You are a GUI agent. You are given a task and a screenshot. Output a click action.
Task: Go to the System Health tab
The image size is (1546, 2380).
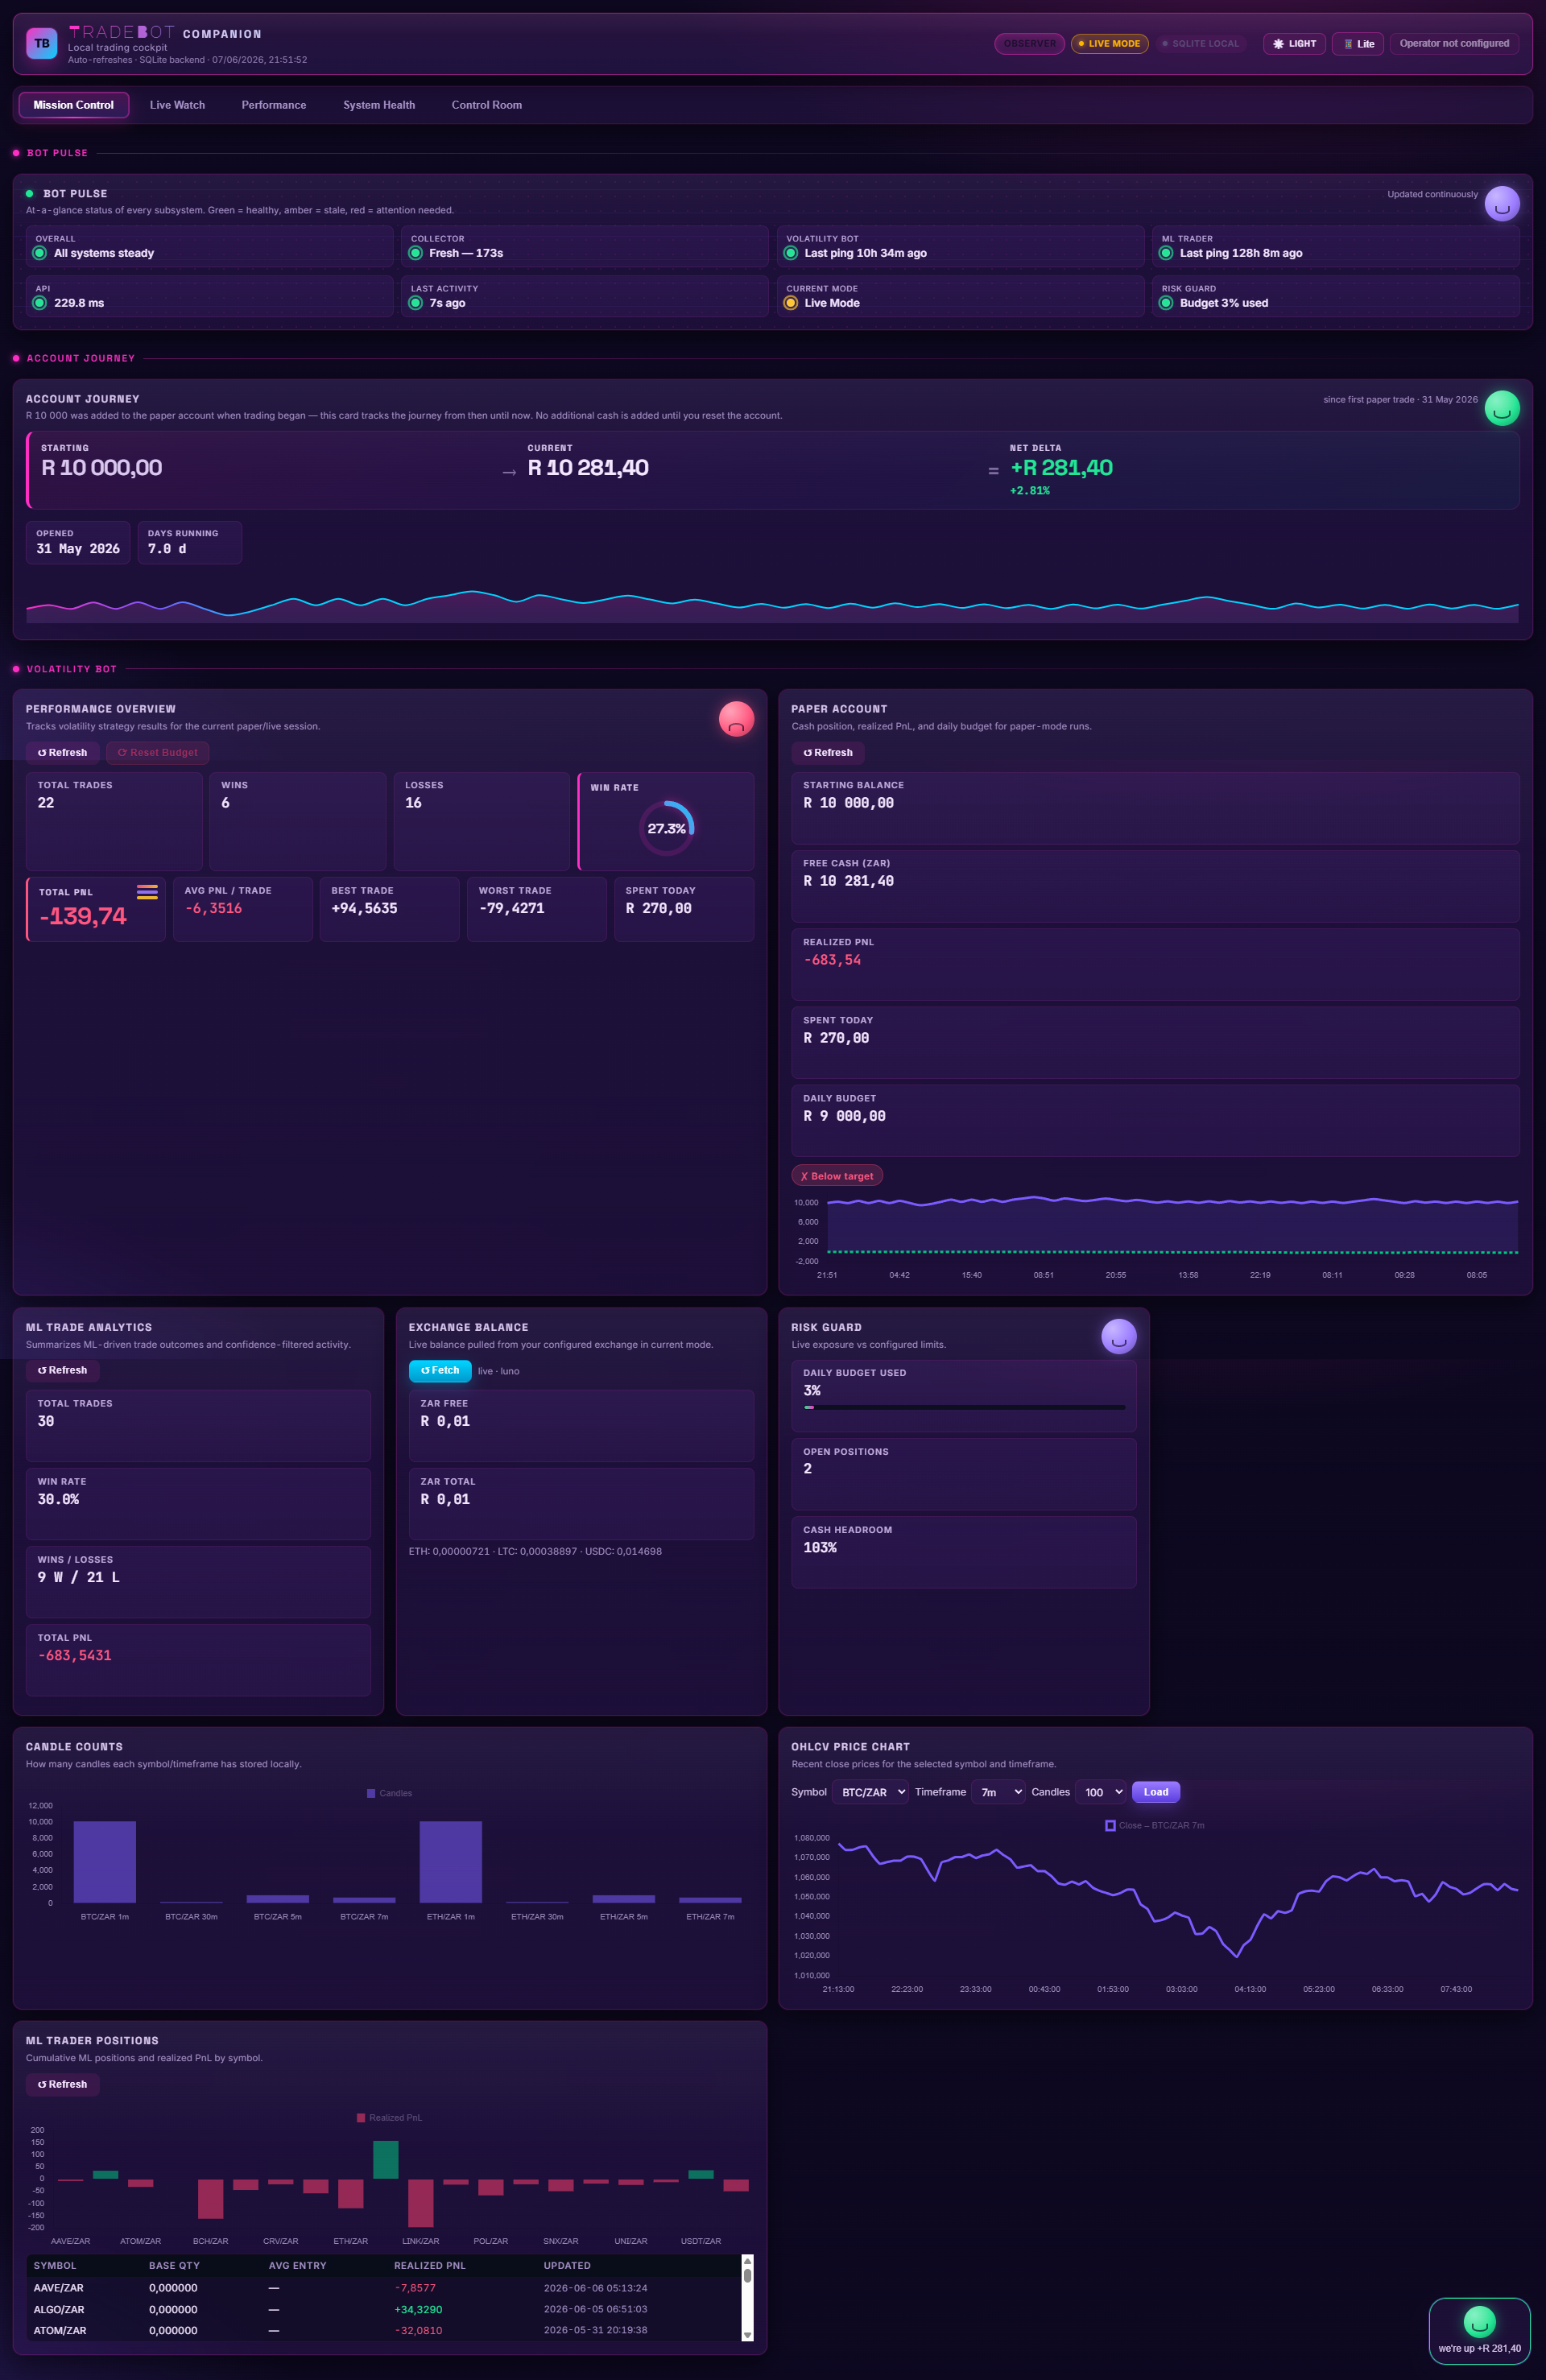point(379,105)
